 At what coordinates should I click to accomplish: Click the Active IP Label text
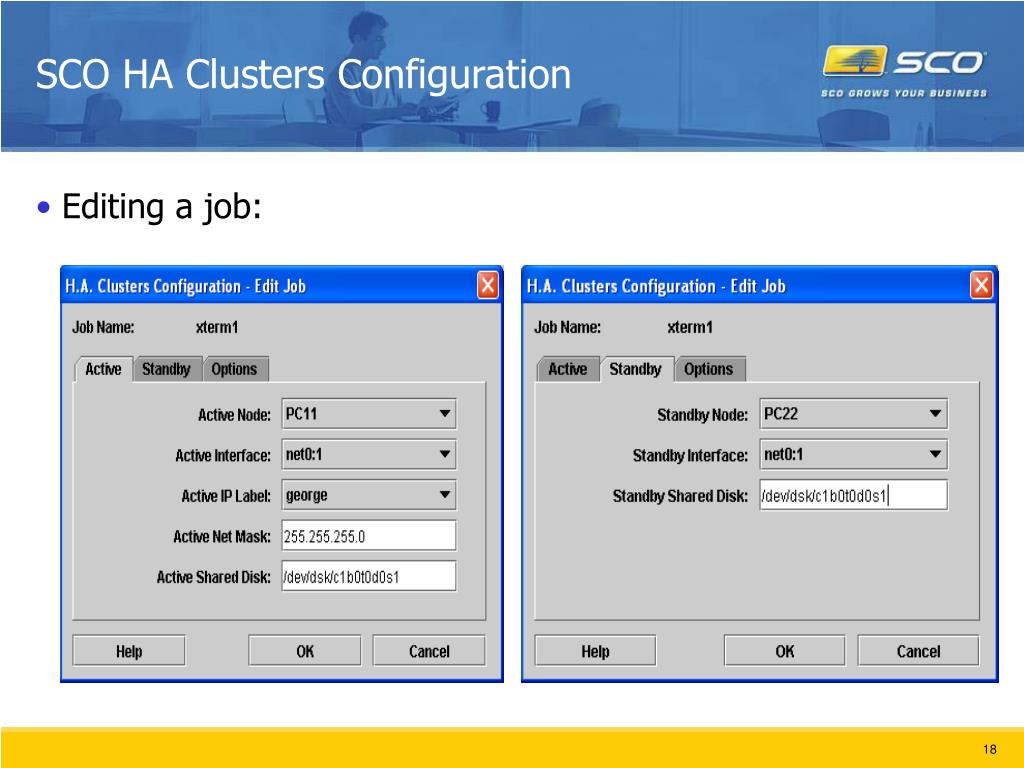[x=226, y=496]
